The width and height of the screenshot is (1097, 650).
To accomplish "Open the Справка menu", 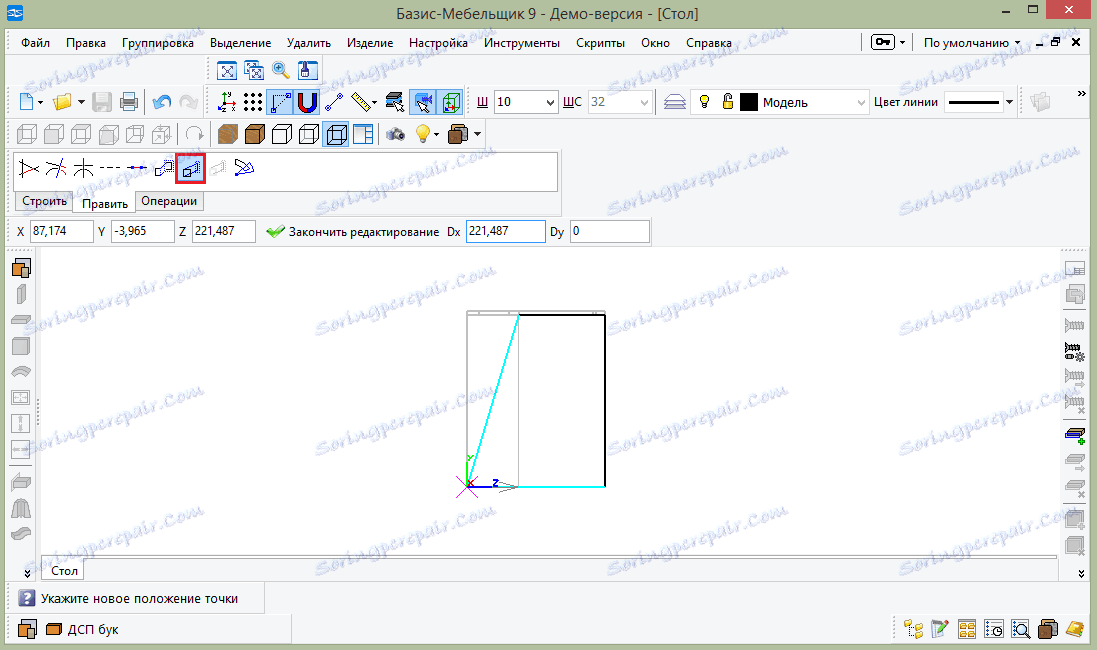I will [x=709, y=43].
